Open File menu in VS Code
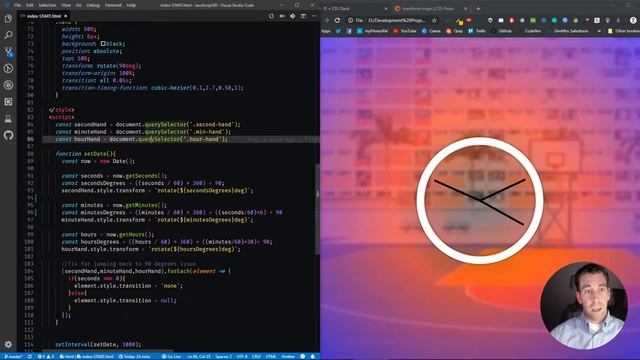 (18, 5)
